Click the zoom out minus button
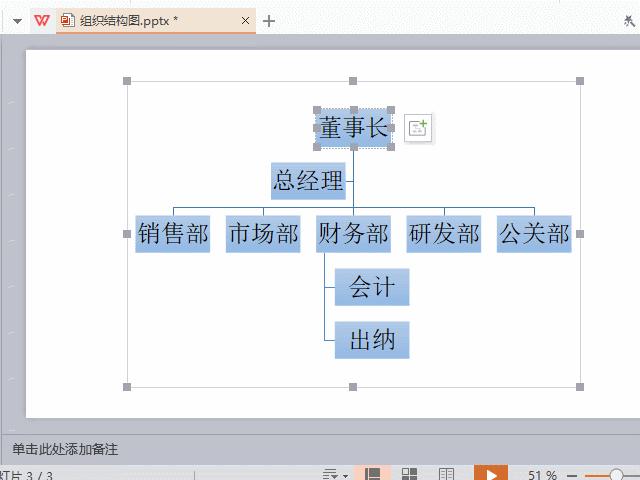640x480 pixels. coord(572,476)
